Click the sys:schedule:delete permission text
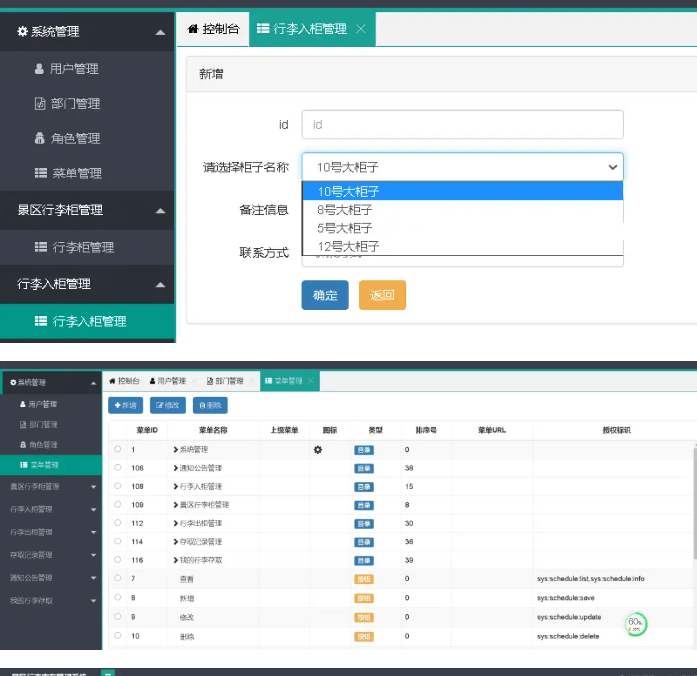This screenshot has width=697, height=676. click(568, 636)
